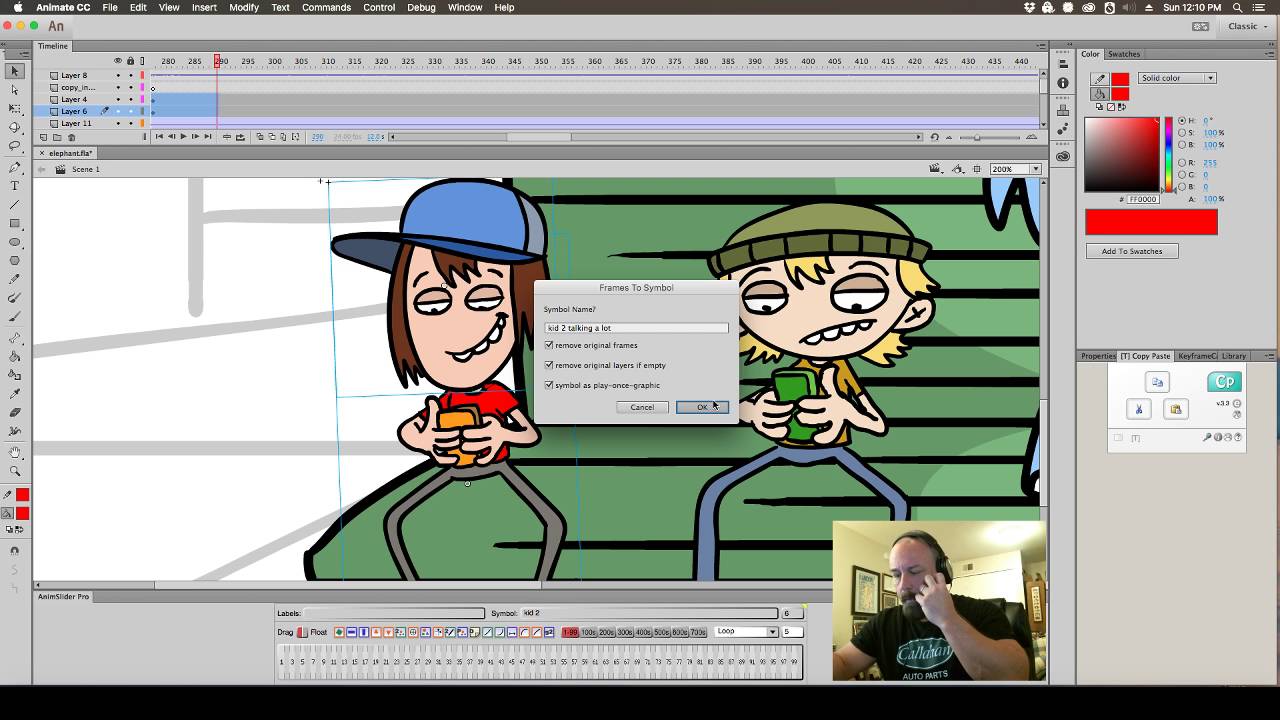Click the copy icon in Copy Paste panel
This screenshot has width=1280, height=720.
(1157, 382)
